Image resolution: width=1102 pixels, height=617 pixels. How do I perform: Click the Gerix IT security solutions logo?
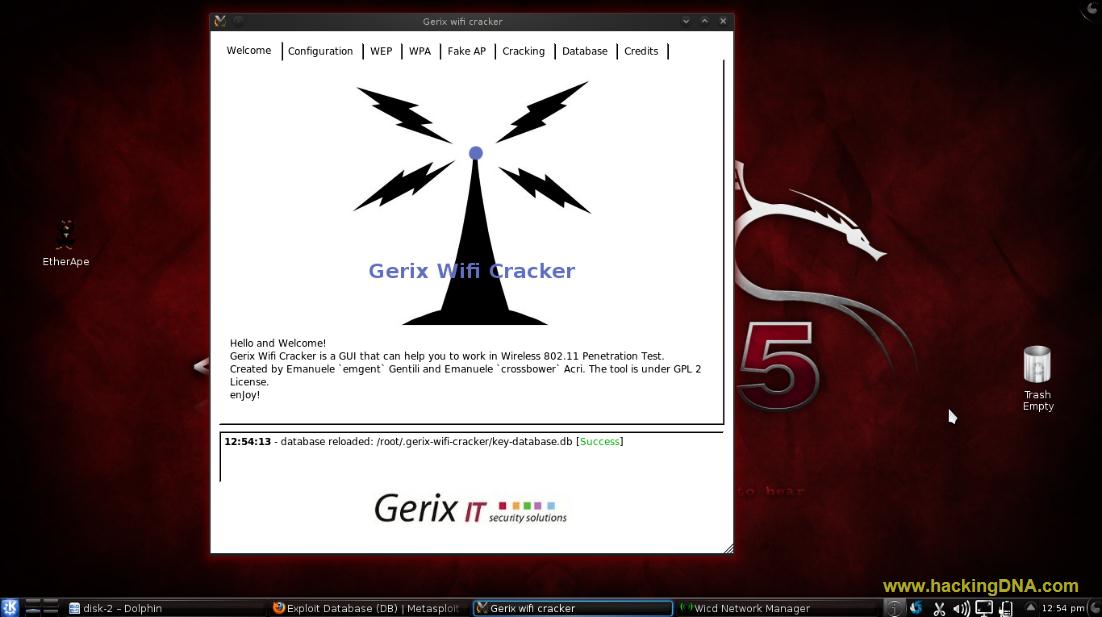470,508
